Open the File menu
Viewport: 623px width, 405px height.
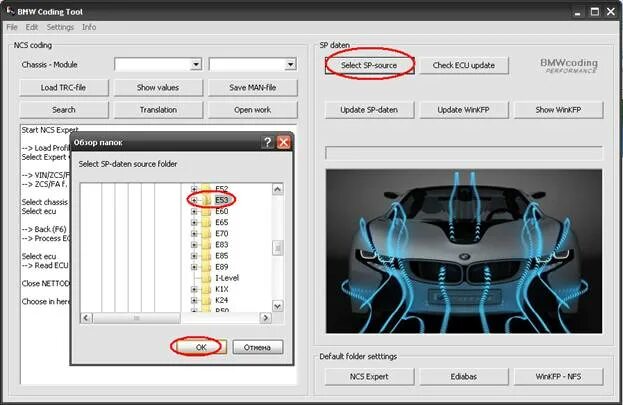coord(12,27)
